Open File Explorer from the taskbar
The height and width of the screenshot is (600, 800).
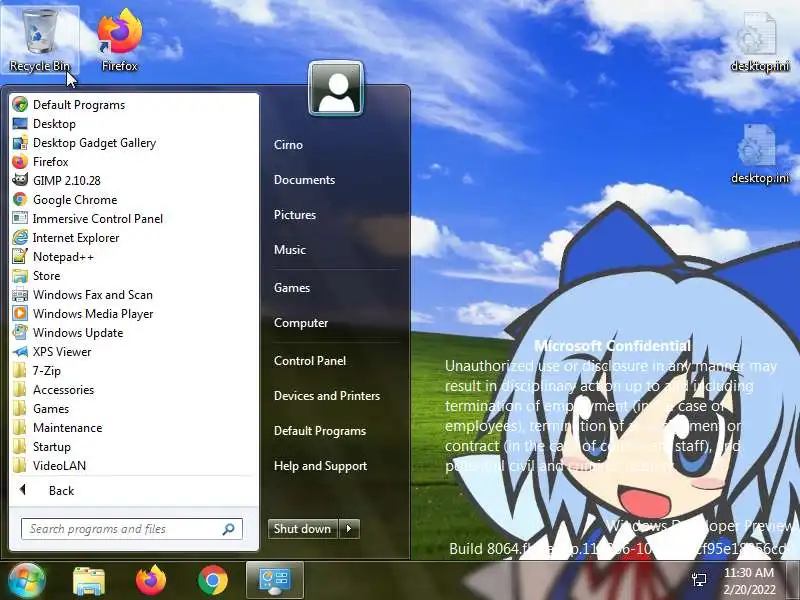89,581
